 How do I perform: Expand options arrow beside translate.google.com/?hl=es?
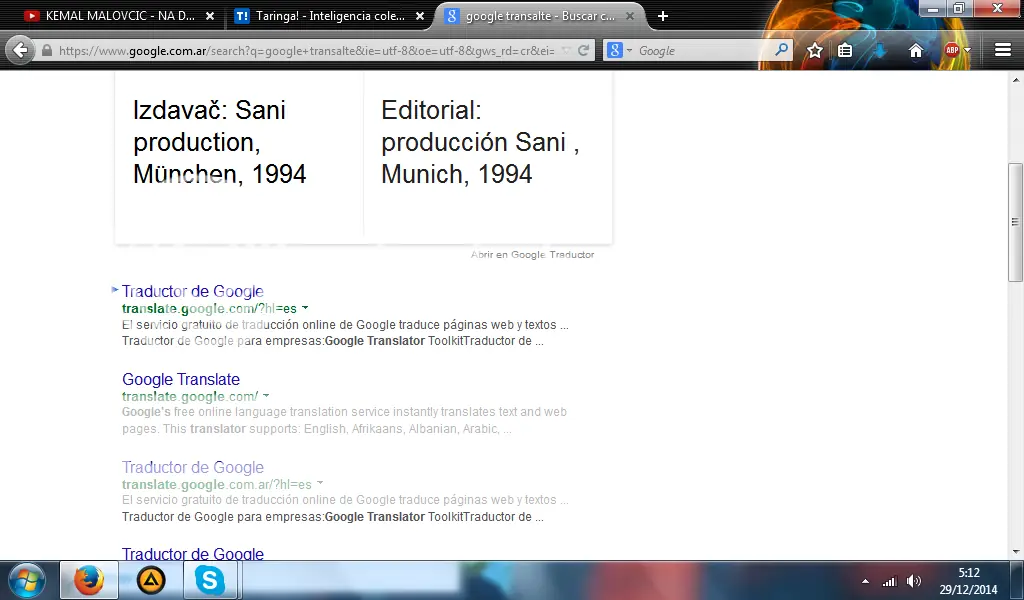305,308
